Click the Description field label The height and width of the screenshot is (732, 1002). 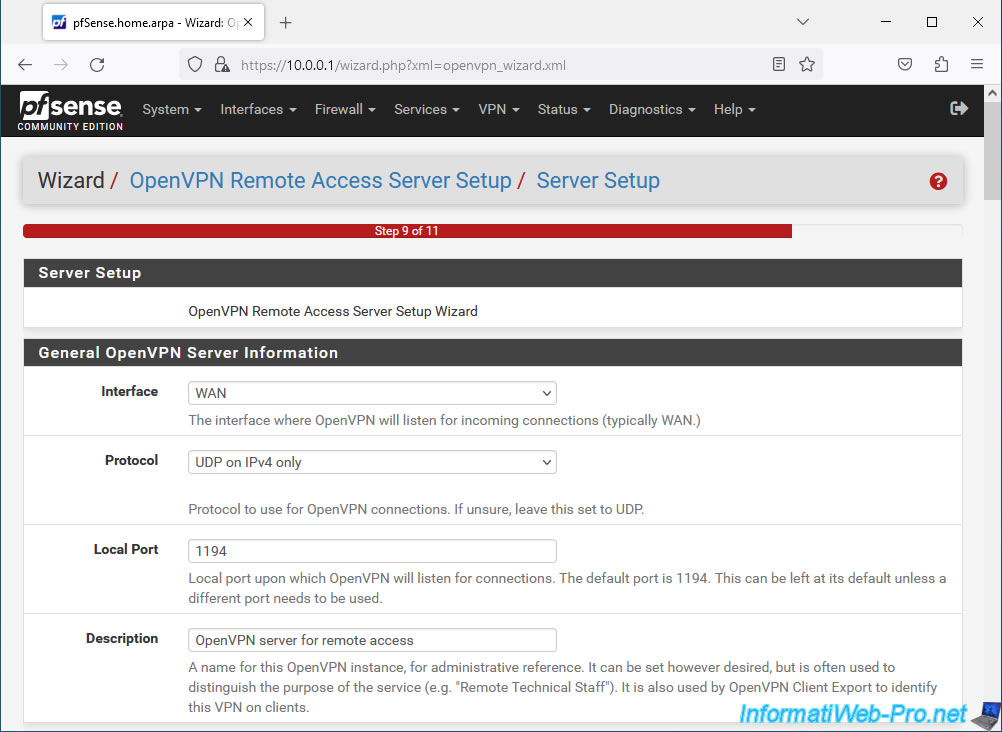(122, 638)
